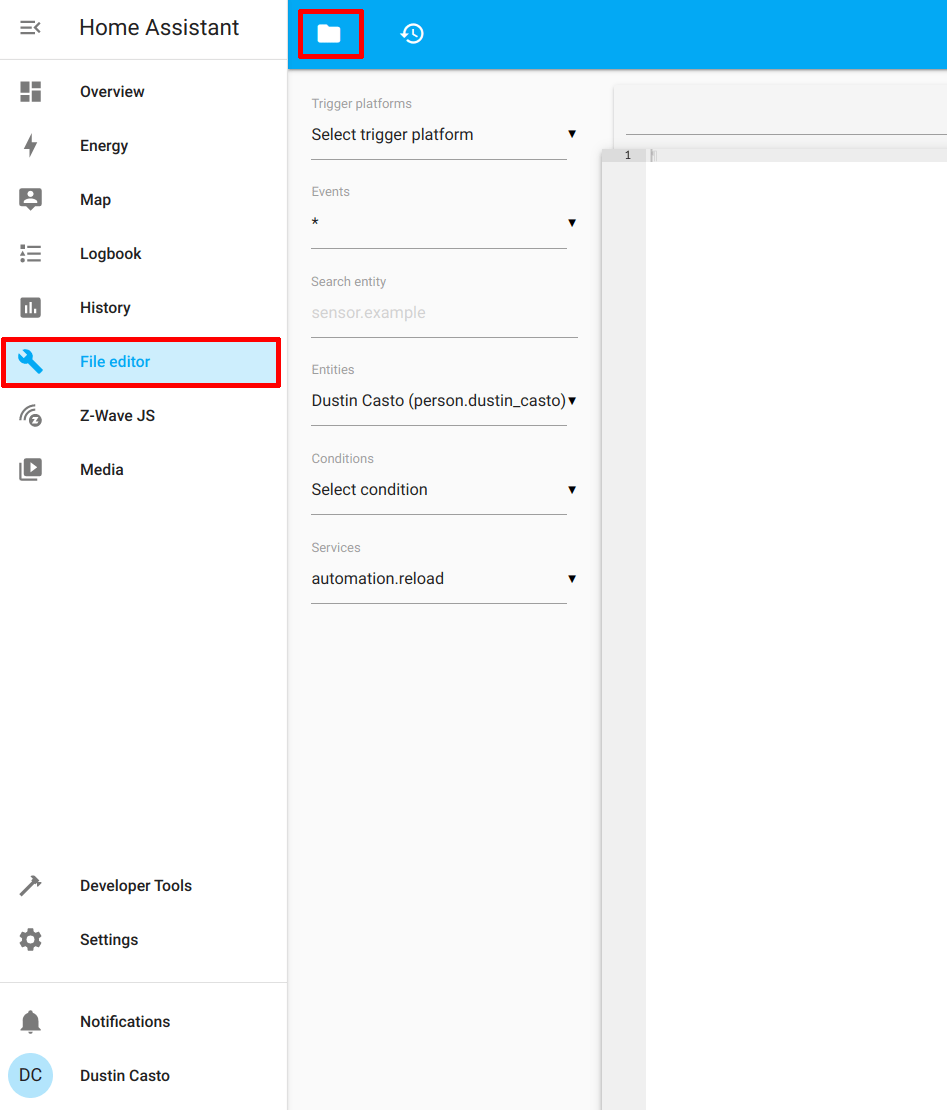Select the Overview dashboard icon
Screen dimensions: 947x1110
pyautogui.click(x=30, y=91)
